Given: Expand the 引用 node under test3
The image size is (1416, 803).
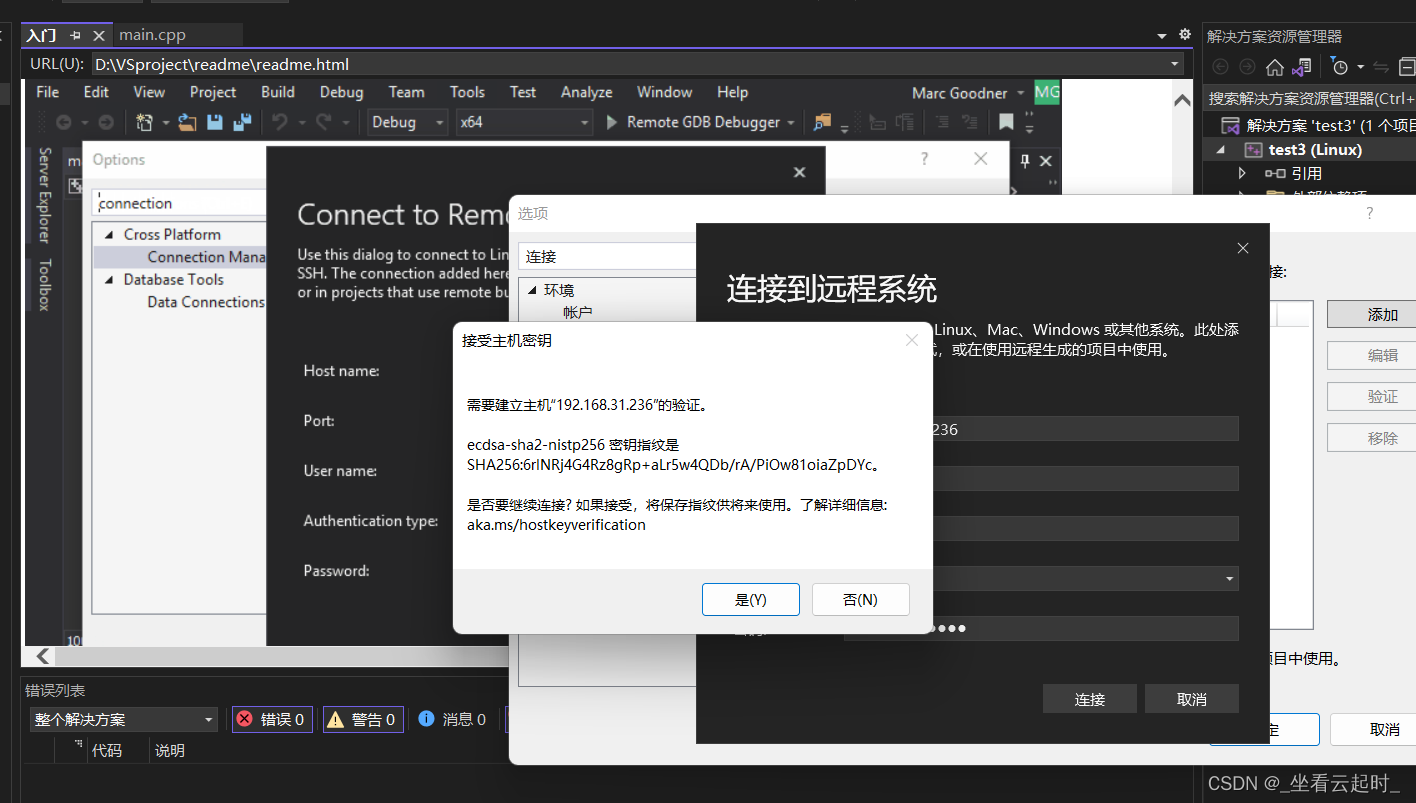Looking at the screenshot, I should pyautogui.click(x=1240, y=171).
